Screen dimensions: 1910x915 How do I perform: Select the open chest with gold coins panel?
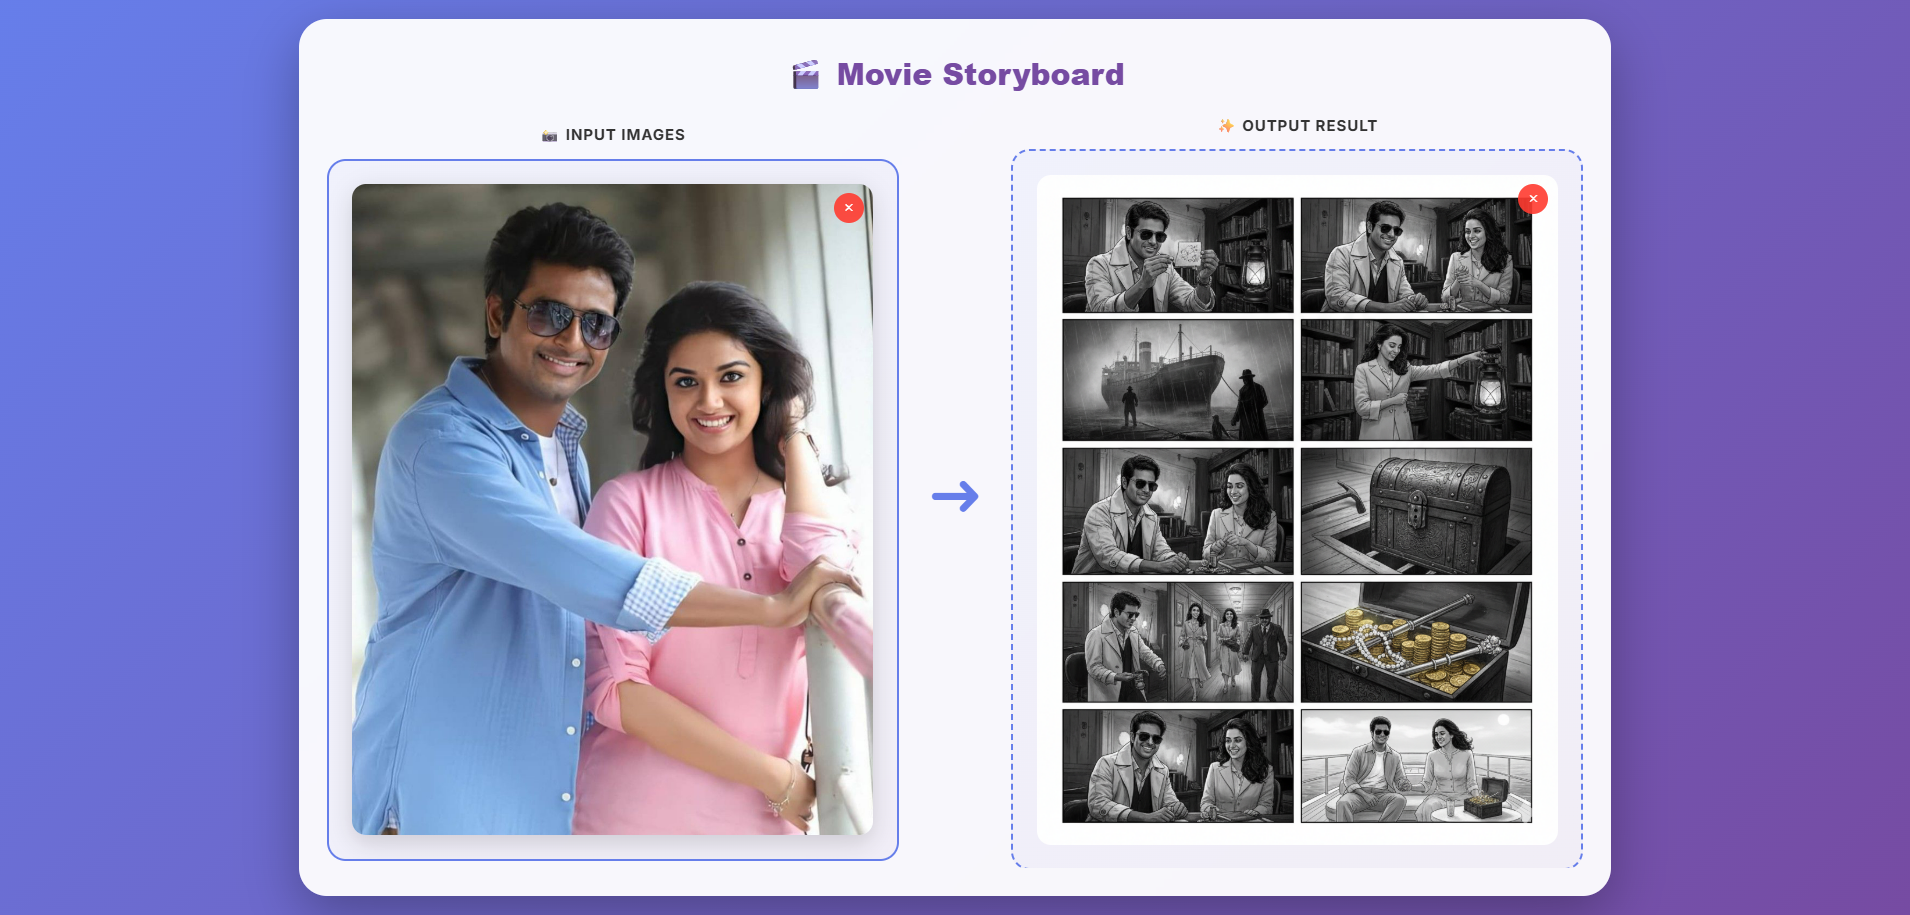click(x=1416, y=642)
